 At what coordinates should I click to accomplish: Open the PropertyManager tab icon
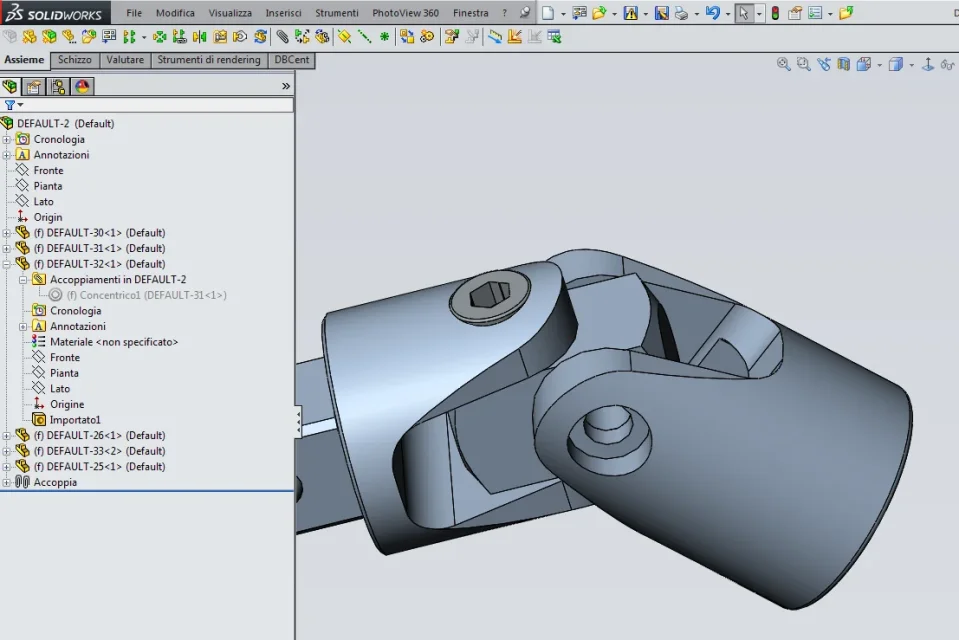(x=34, y=86)
